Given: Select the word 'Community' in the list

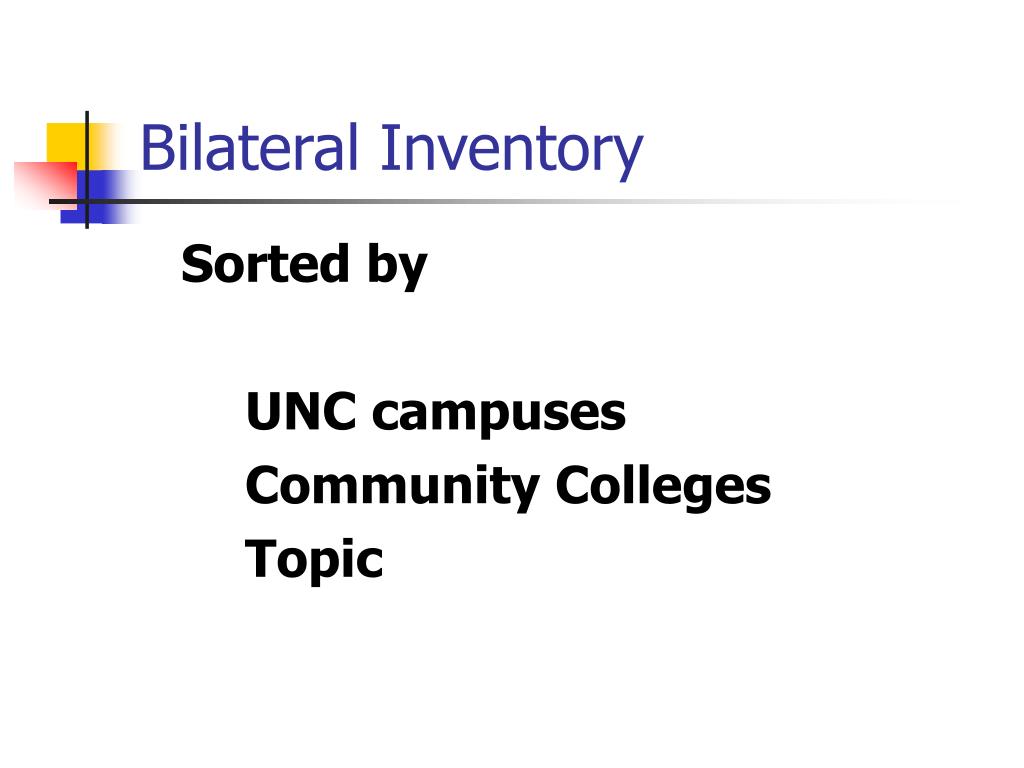Looking at the screenshot, I should coord(392,488).
